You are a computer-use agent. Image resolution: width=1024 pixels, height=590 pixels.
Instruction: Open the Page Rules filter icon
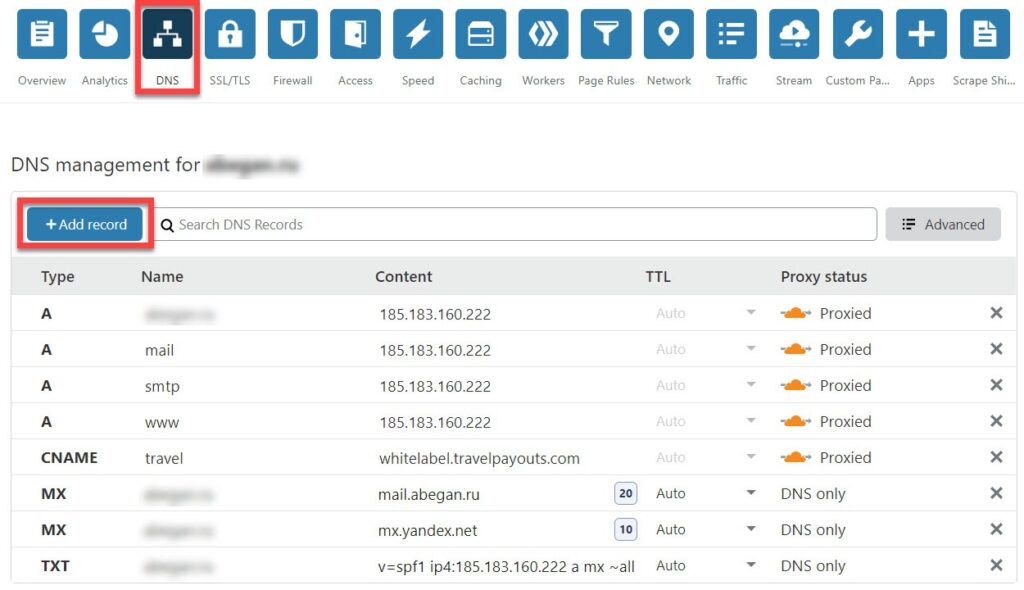pos(606,35)
